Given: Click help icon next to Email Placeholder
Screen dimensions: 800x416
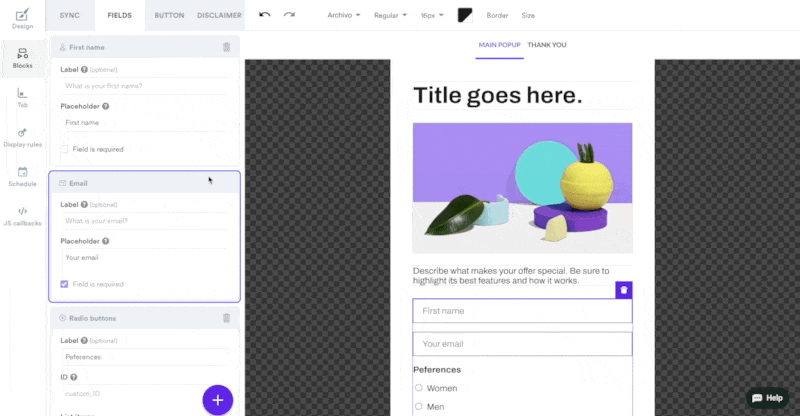Looking at the screenshot, I should pos(106,241).
